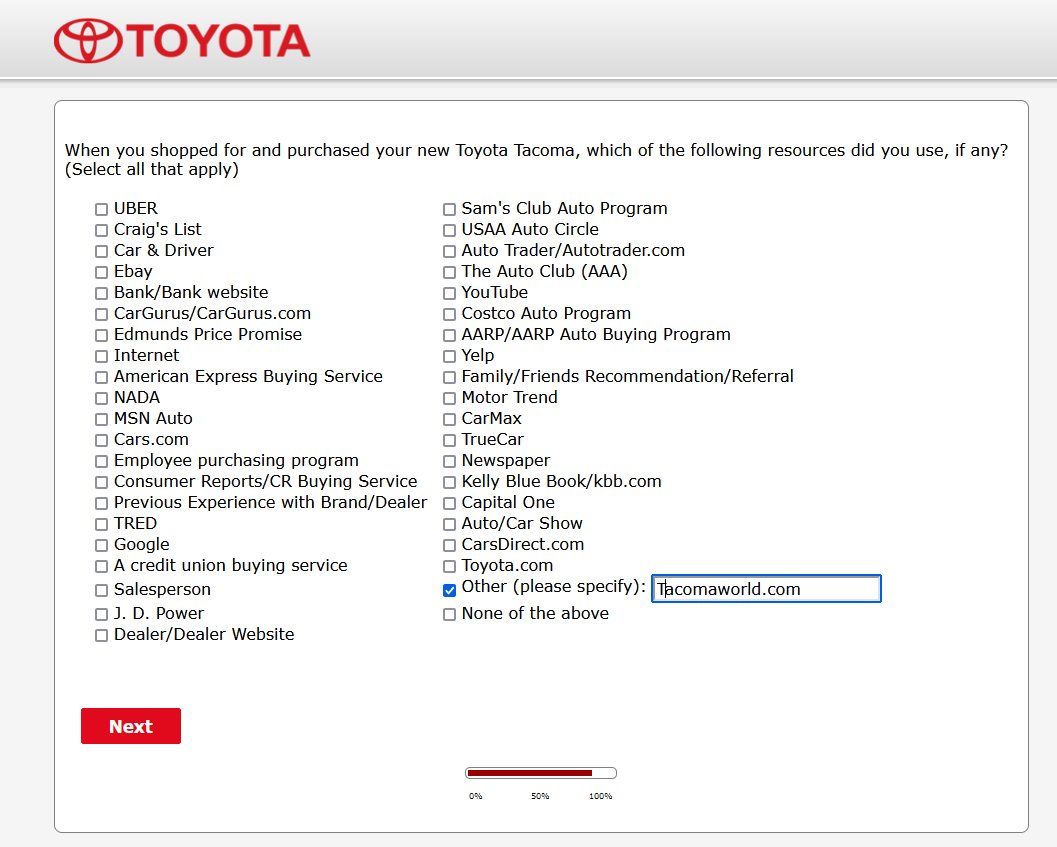
Task: Check None of the above
Action: (449, 614)
